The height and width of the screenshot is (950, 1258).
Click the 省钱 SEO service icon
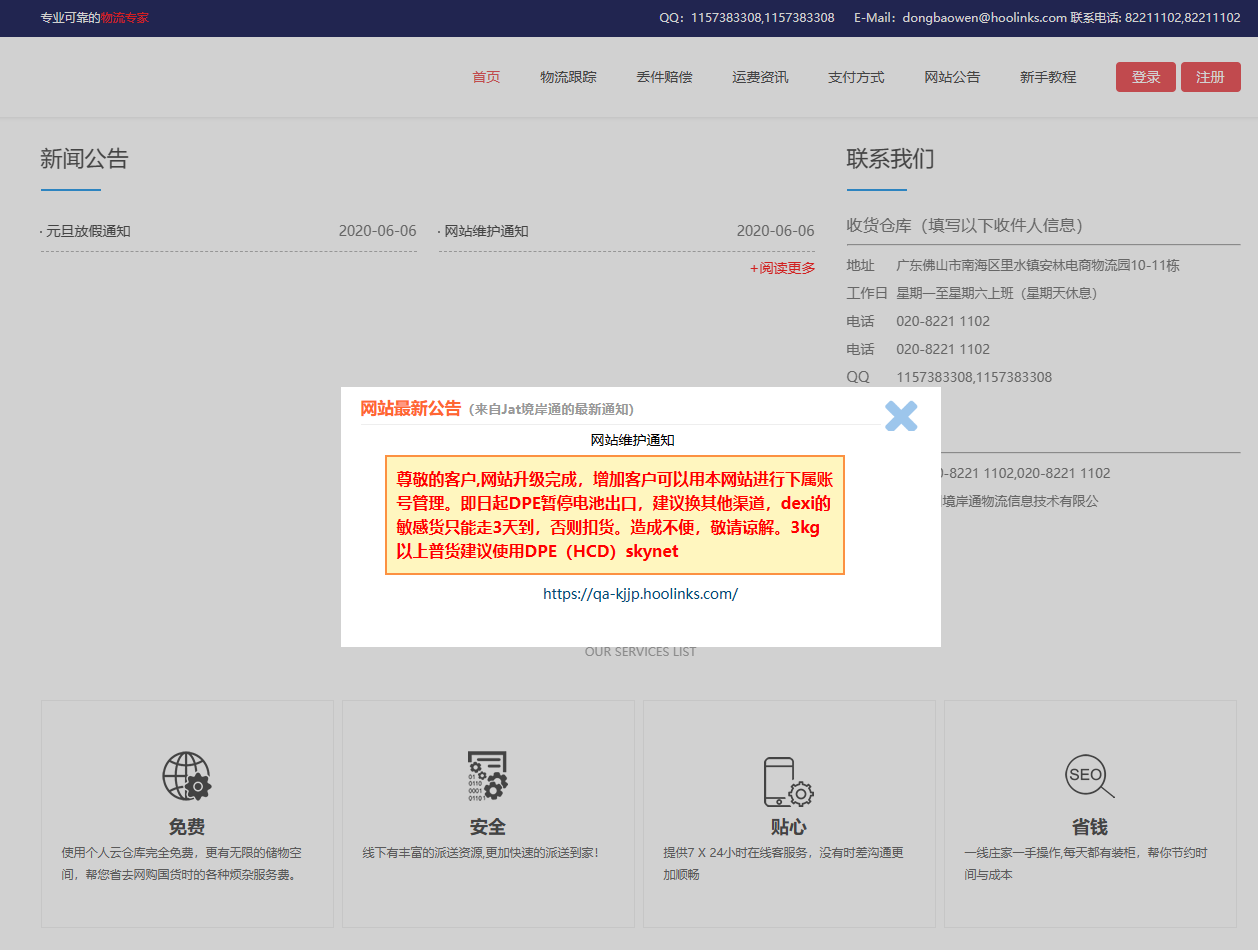(1089, 775)
